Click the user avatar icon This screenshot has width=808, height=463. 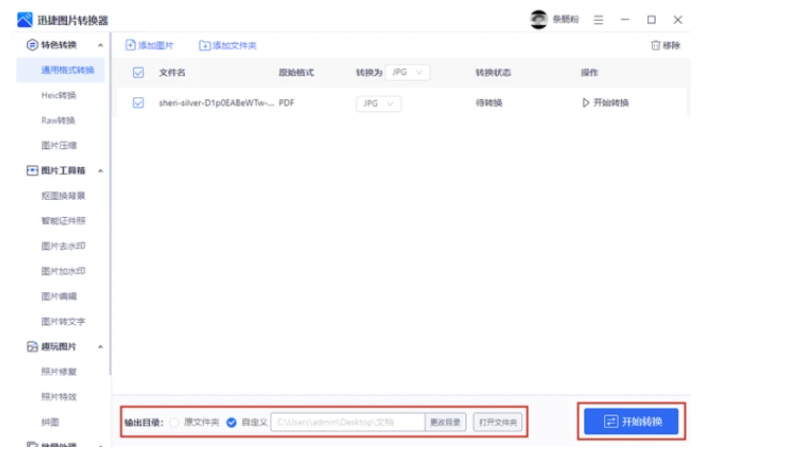539,19
